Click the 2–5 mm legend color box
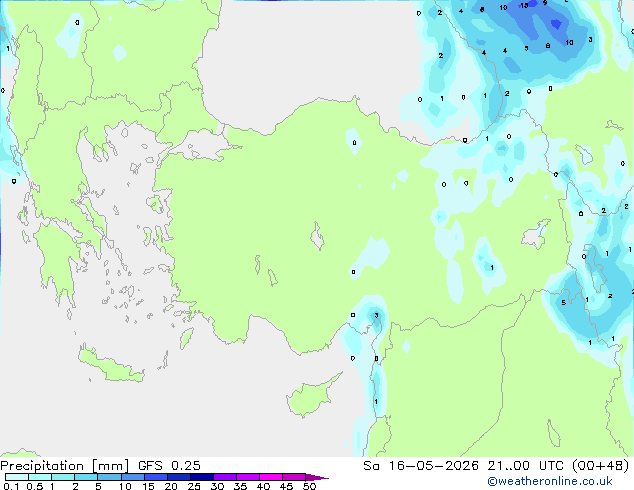Screen dimensions: 634x490 (86, 477)
